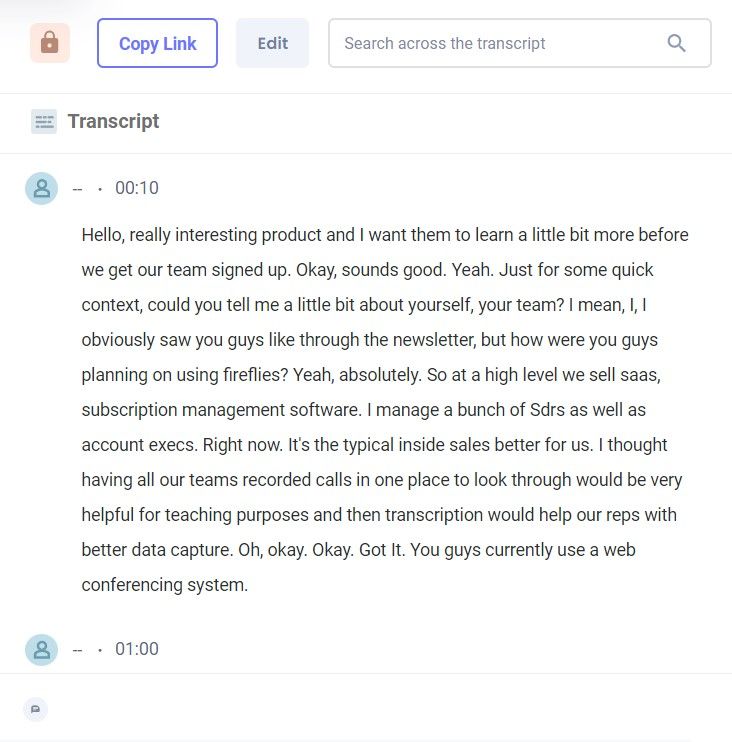
Task: Click the transcript lines icon beside the heading
Action: tap(44, 122)
